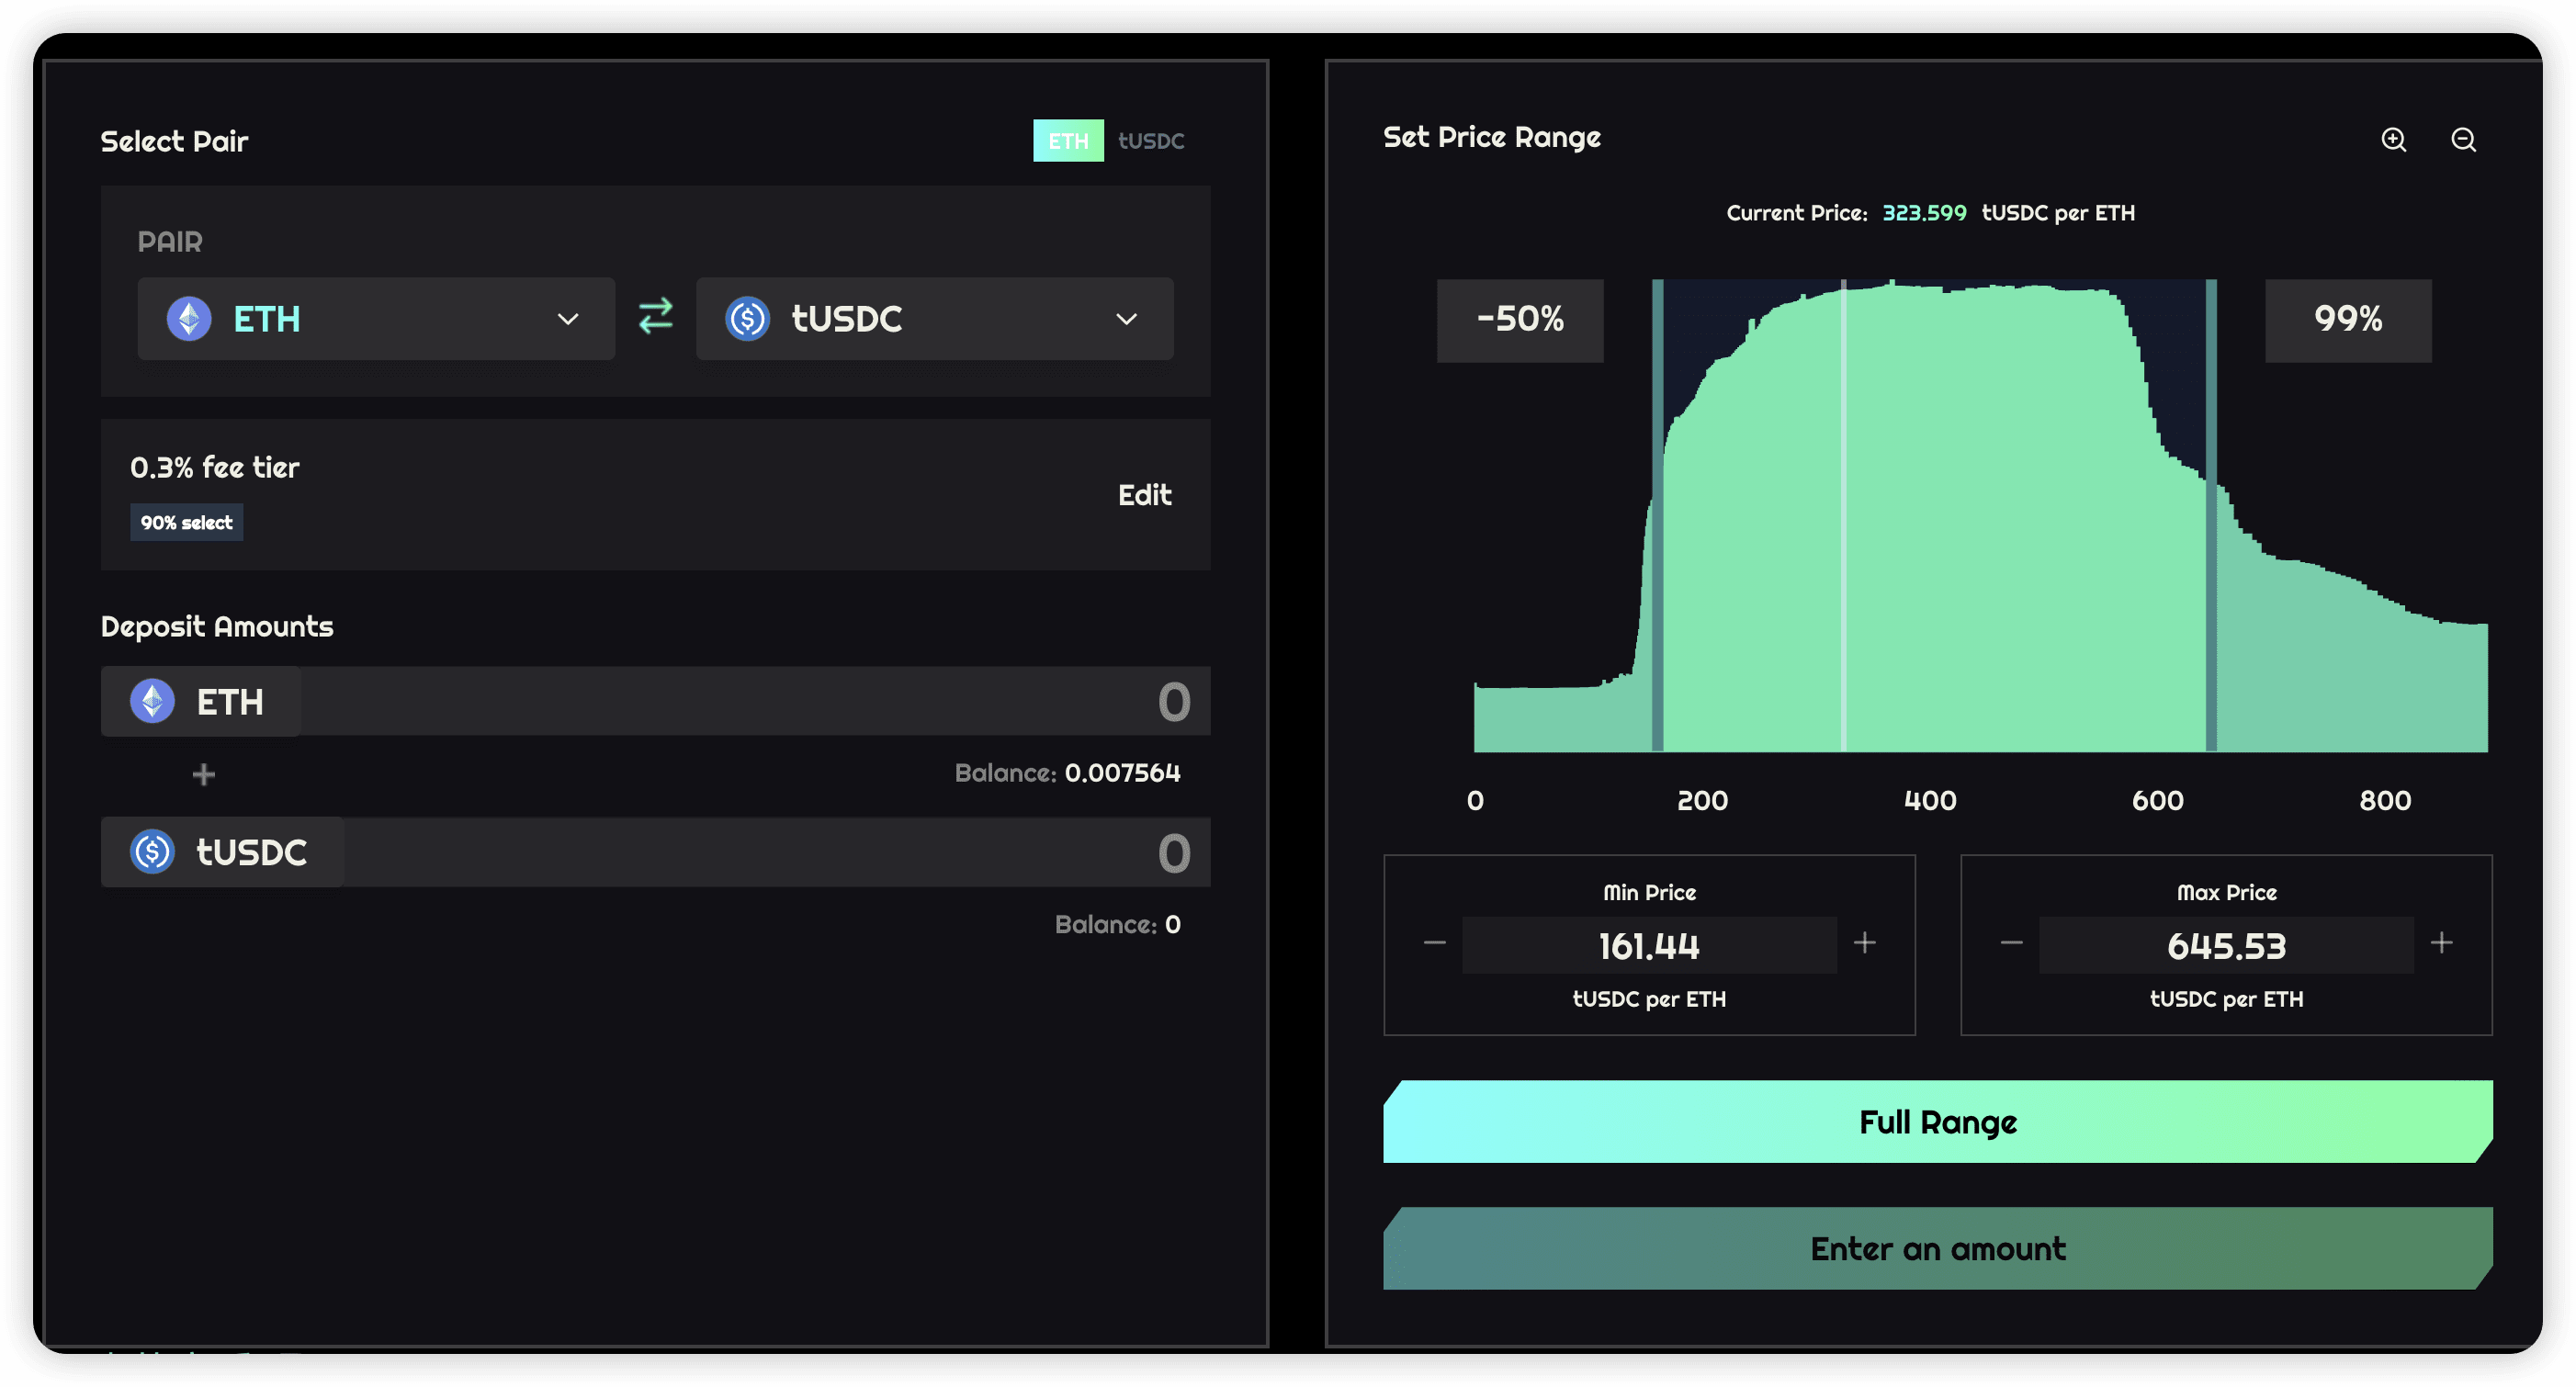2576x1387 pixels.
Task: Swap the pair with the arrows icon
Action: [656, 317]
